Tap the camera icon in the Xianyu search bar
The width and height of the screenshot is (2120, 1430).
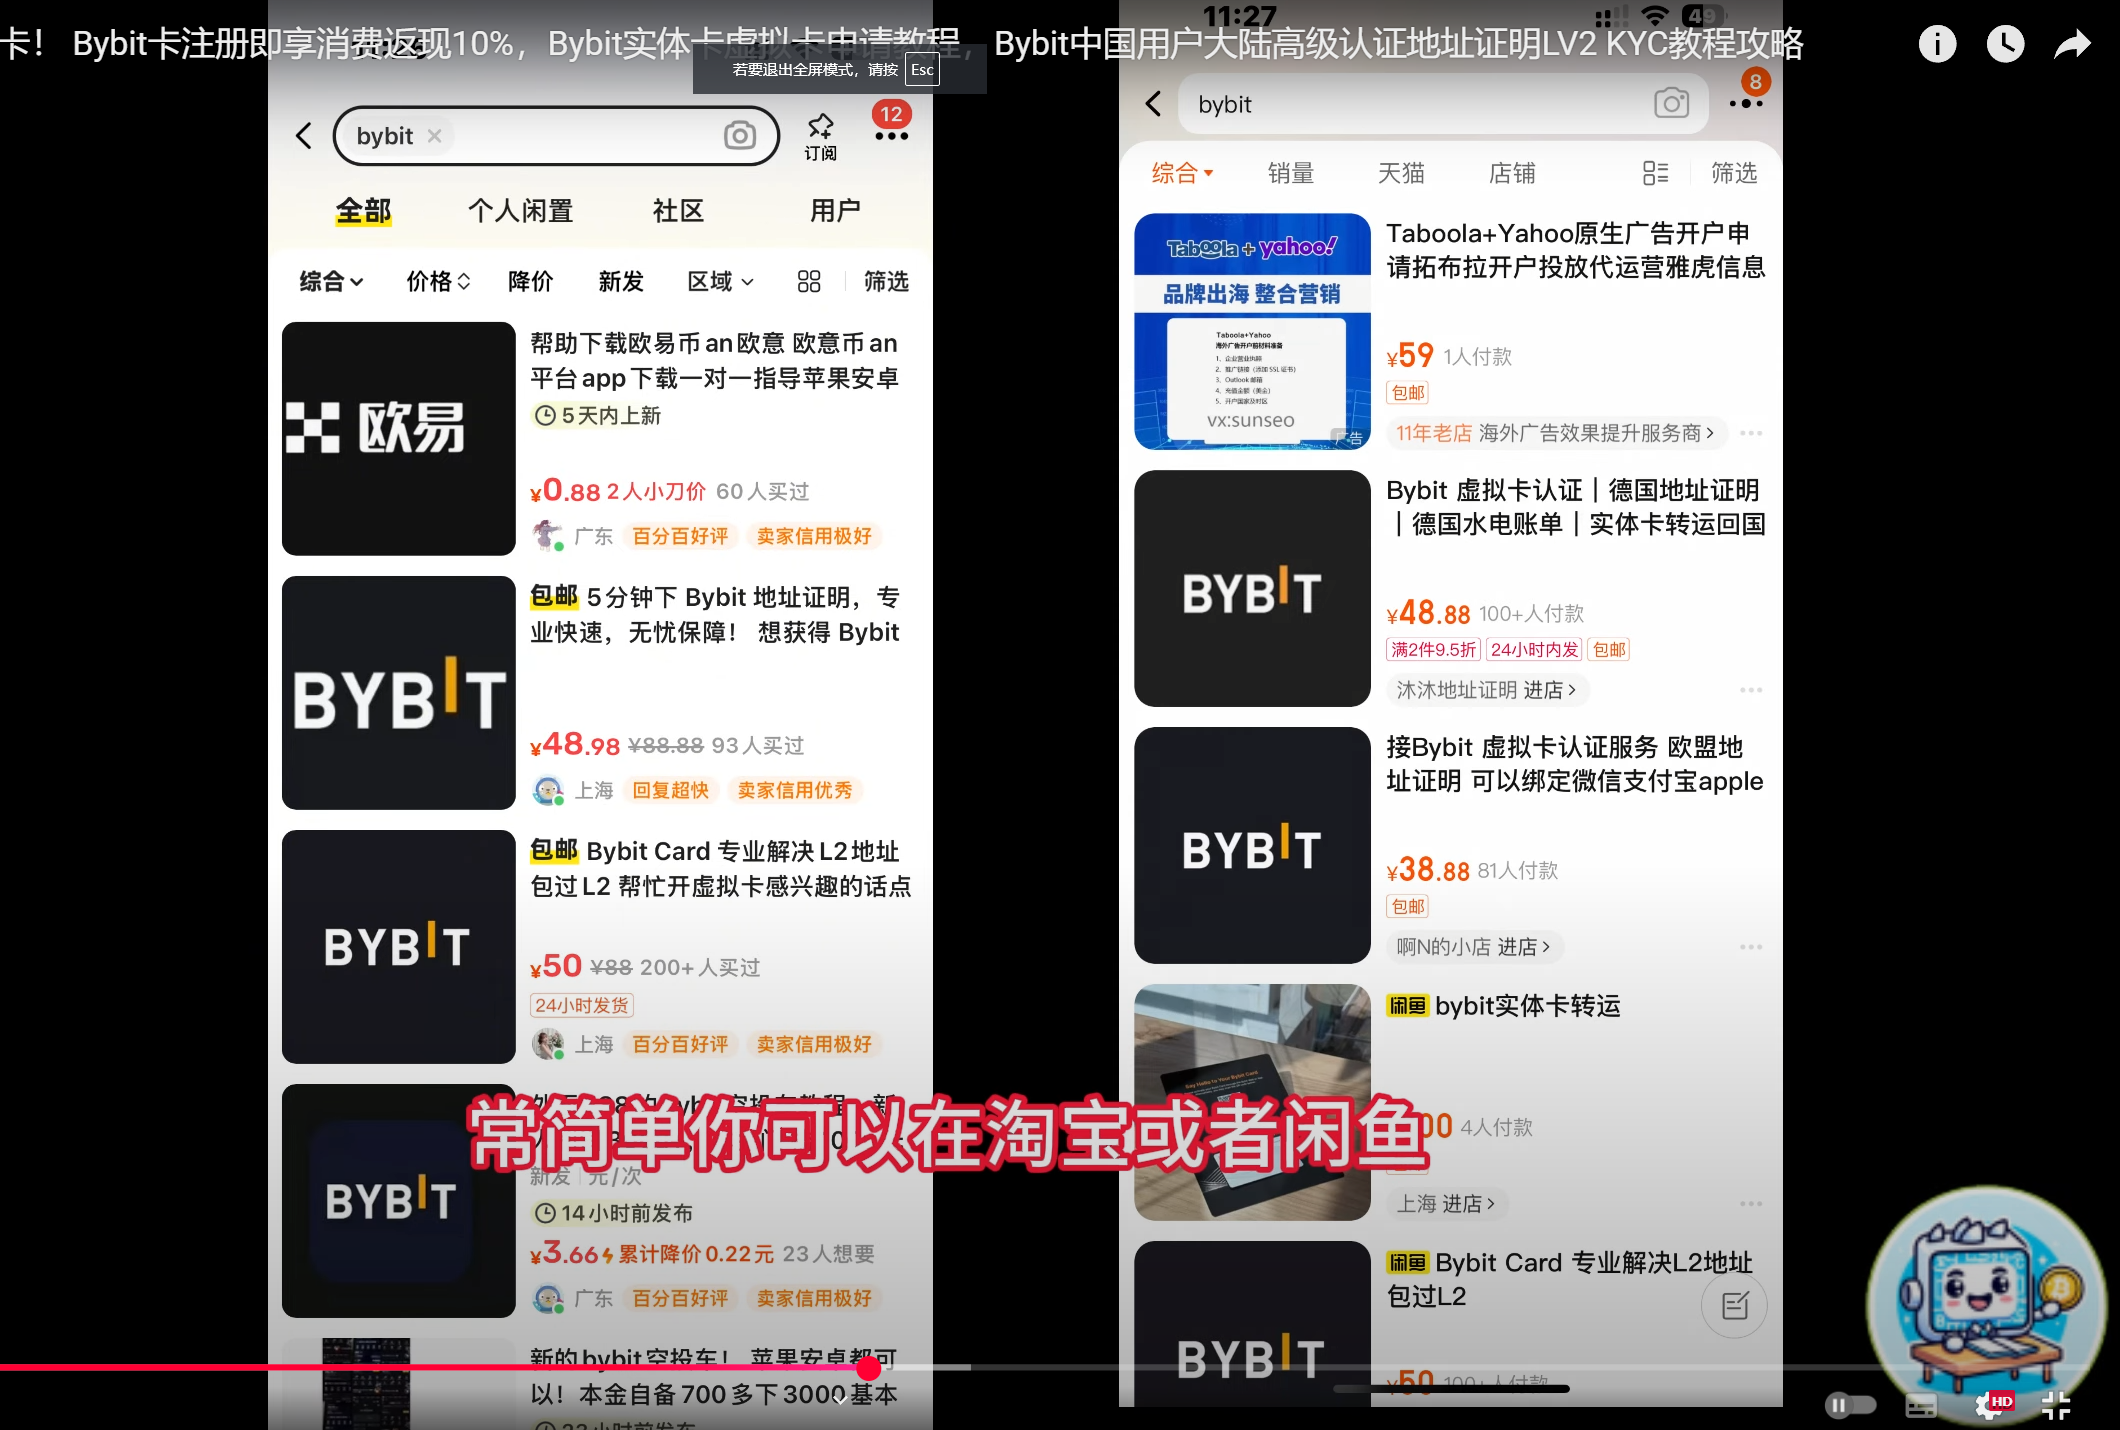pos(740,135)
